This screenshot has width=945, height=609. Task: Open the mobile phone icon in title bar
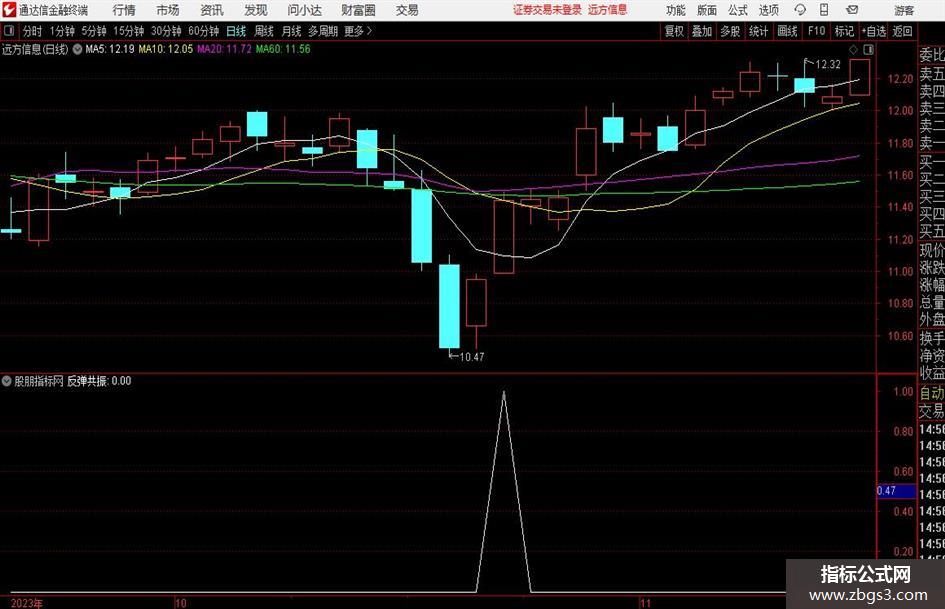[824, 10]
